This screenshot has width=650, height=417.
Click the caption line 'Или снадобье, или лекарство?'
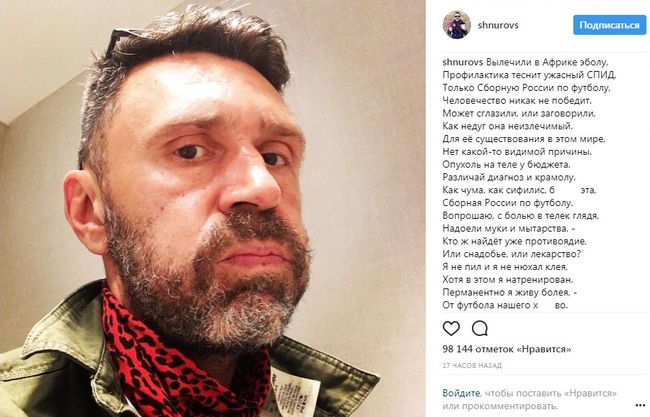coord(512,254)
